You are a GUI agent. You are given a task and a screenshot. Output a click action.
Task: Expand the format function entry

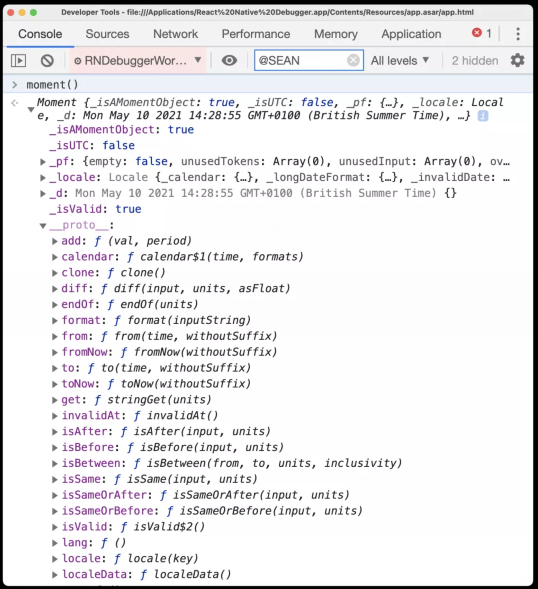coord(55,320)
